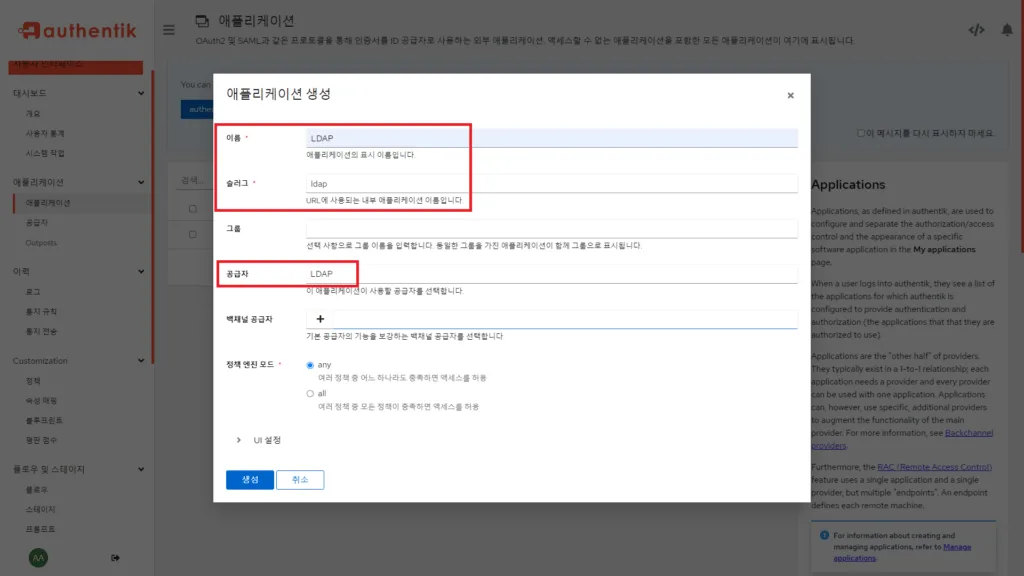Image resolution: width=1024 pixels, height=576 pixels.
Task: Sign out using the logout icon
Action: point(117,559)
